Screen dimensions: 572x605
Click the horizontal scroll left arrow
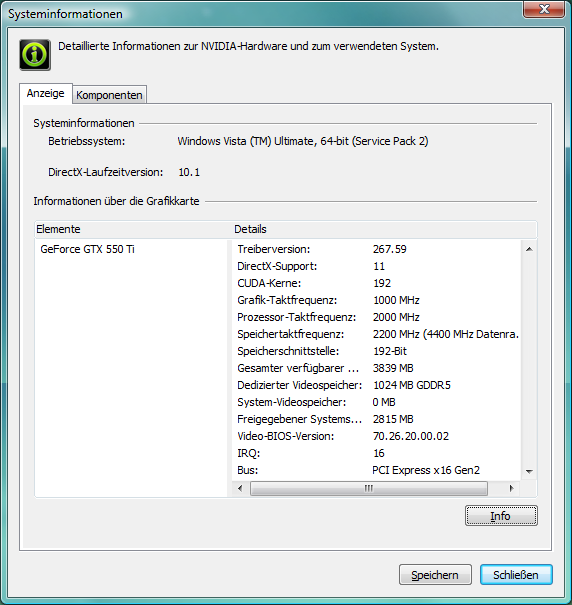point(240,488)
